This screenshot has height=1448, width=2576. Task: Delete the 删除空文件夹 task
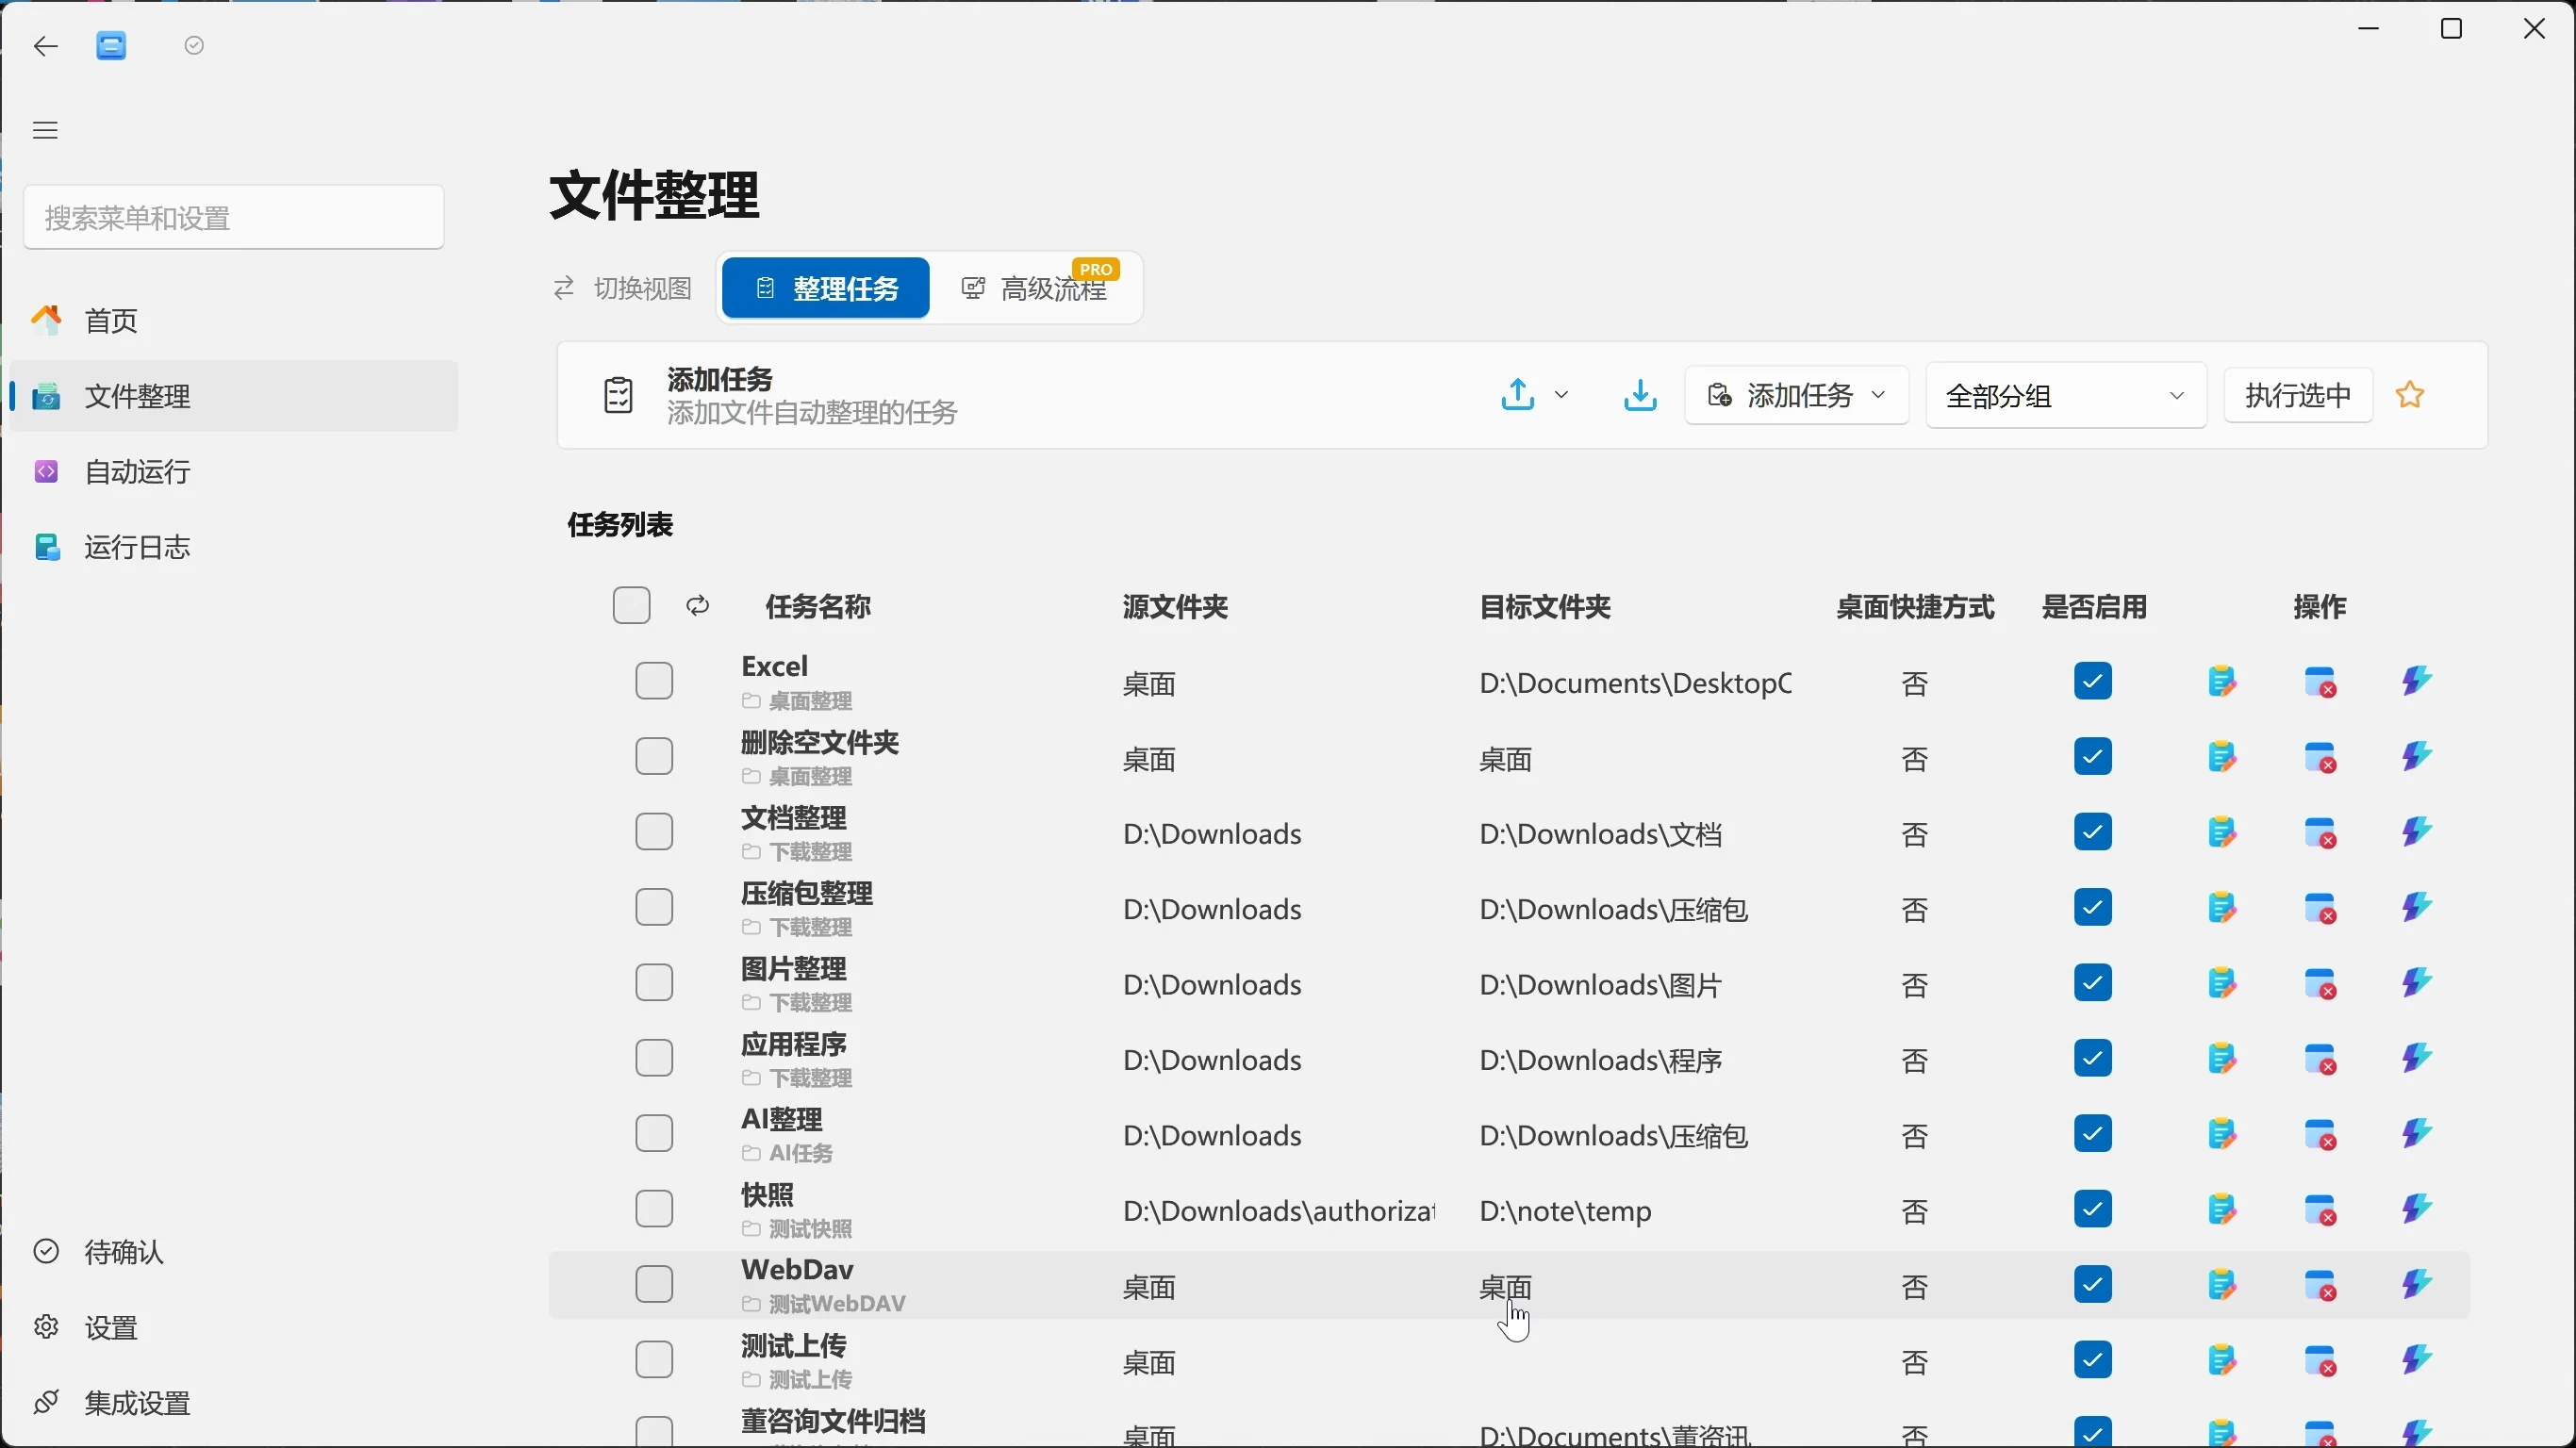[x=2321, y=758]
